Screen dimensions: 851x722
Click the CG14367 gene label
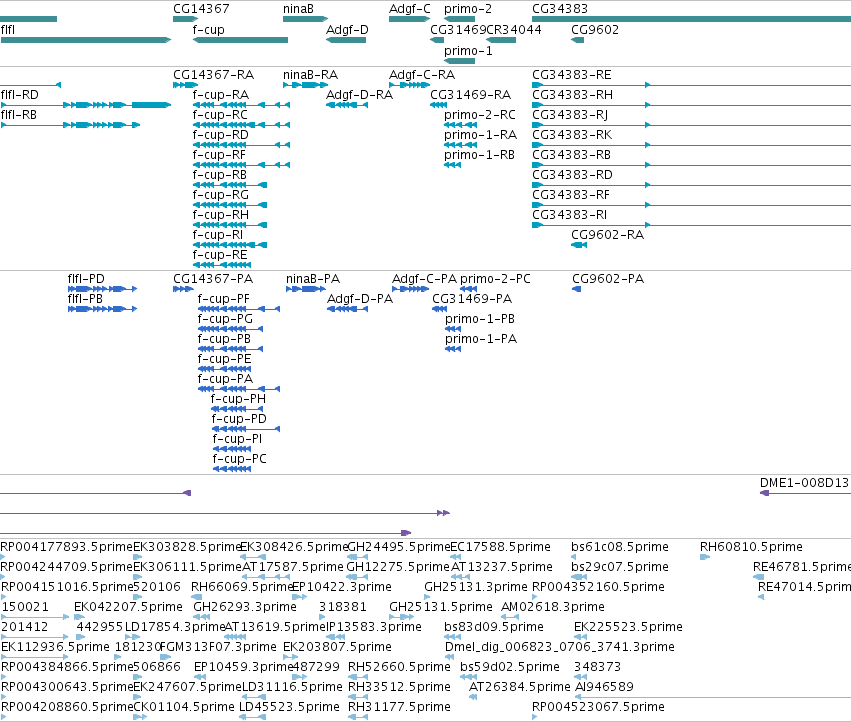[x=201, y=9]
